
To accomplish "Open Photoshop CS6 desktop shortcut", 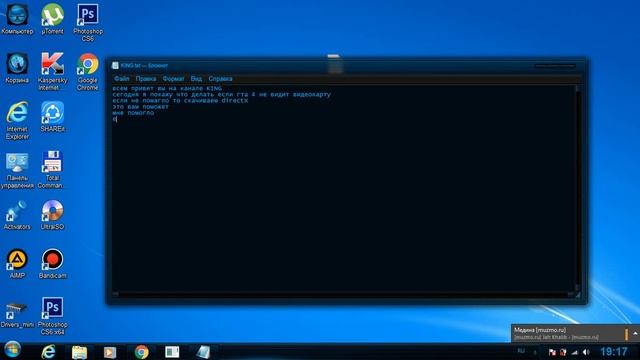I will pos(88,22).
